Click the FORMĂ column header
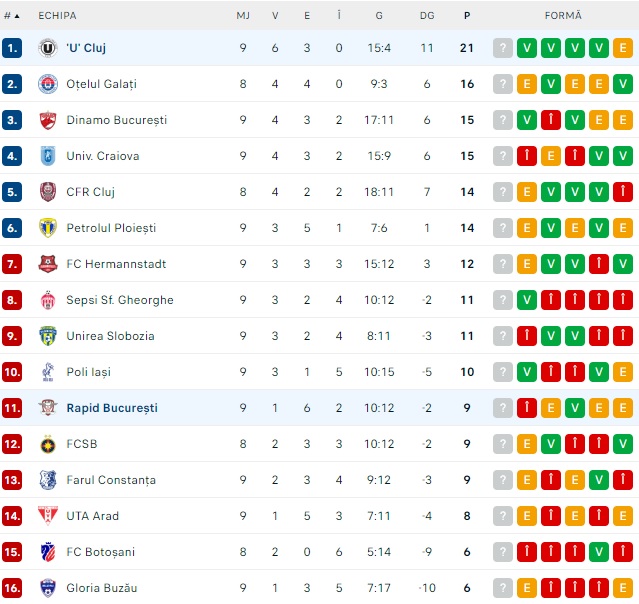Image resolution: width=639 pixels, height=604 pixels. (x=563, y=15)
